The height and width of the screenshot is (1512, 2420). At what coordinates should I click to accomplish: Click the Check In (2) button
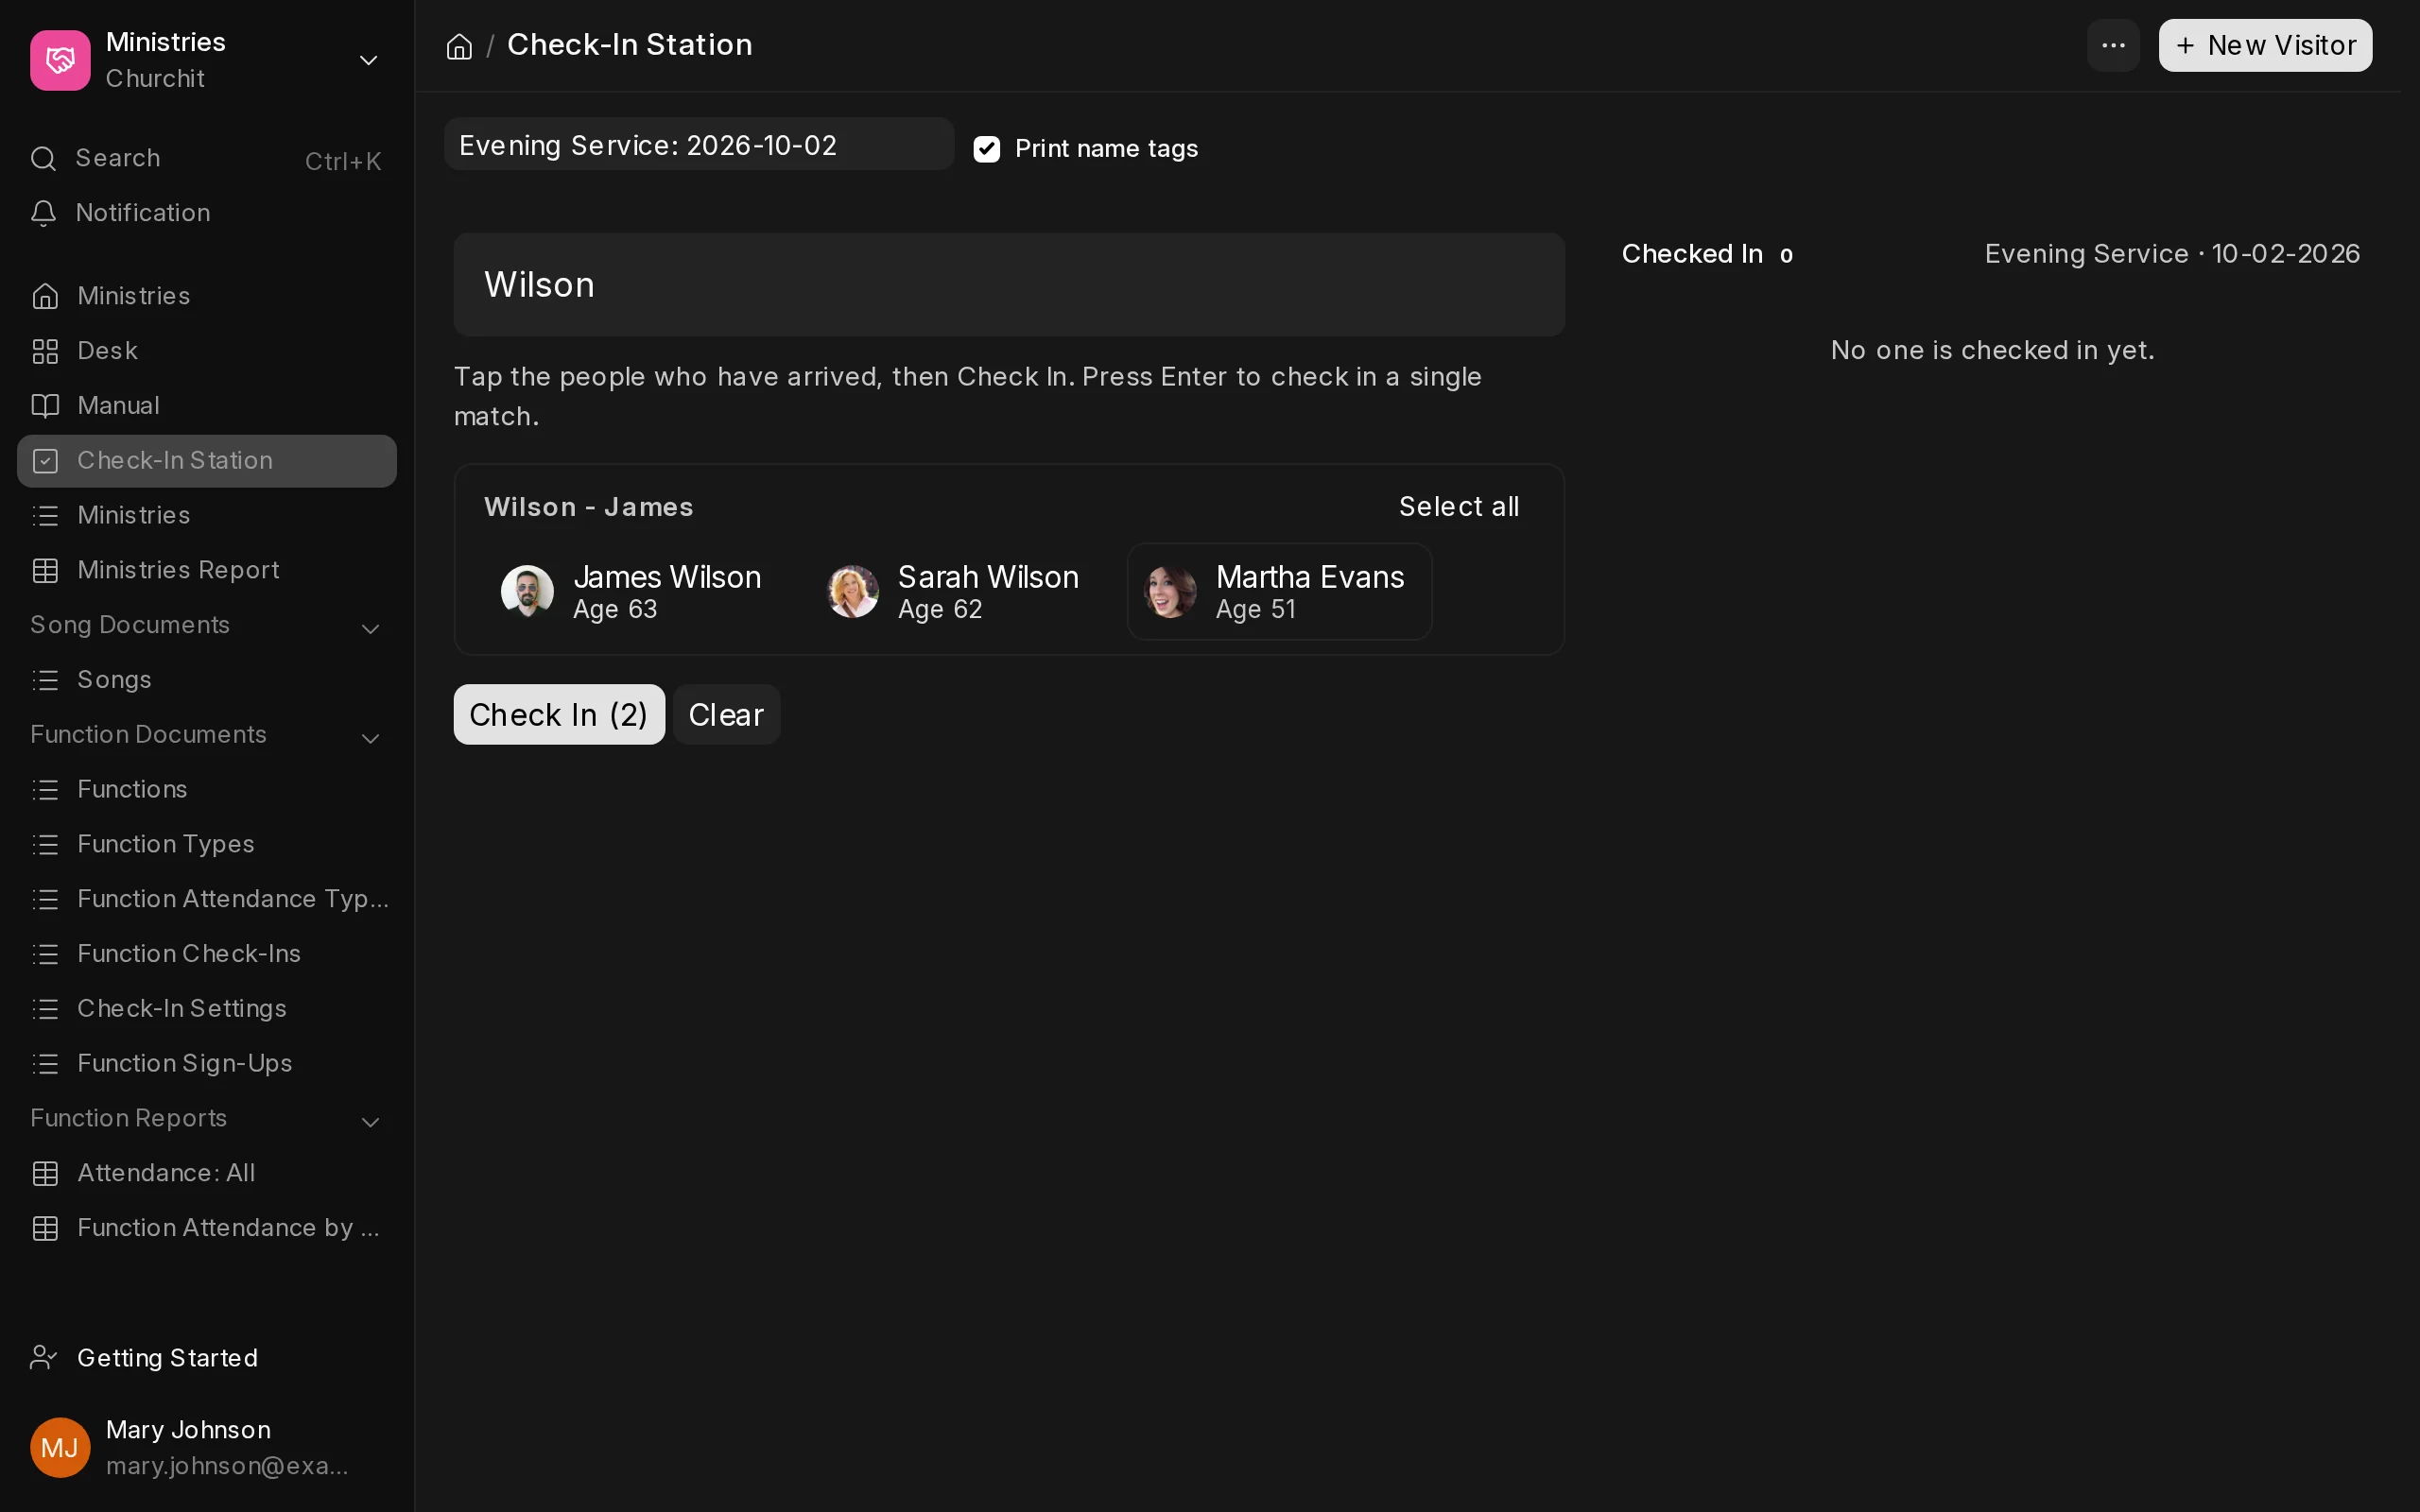click(559, 714)
